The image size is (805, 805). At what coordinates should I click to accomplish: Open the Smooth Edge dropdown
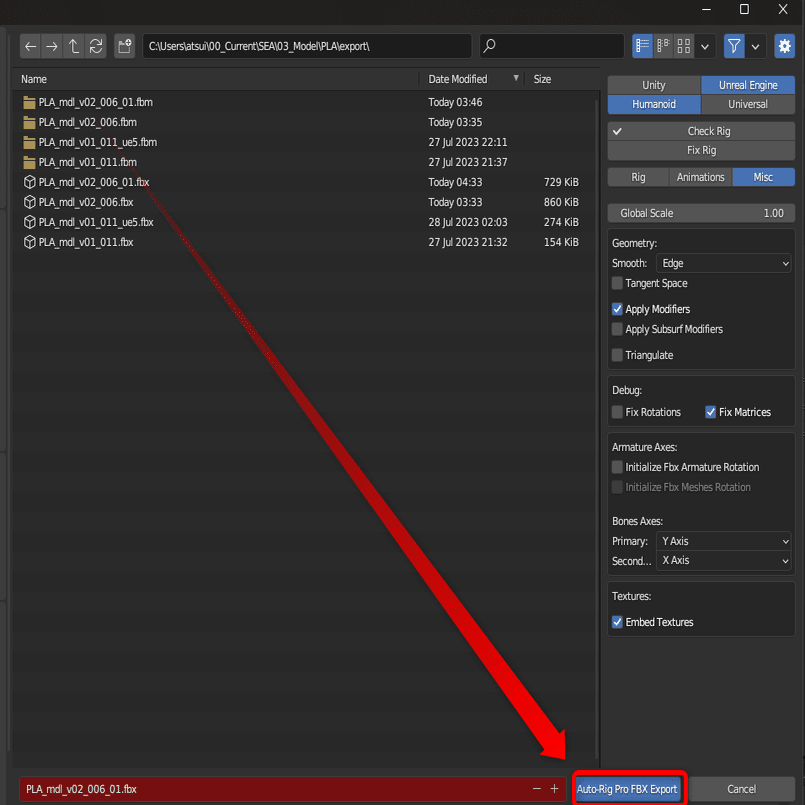pyautogui.click(x=723, y=263)
